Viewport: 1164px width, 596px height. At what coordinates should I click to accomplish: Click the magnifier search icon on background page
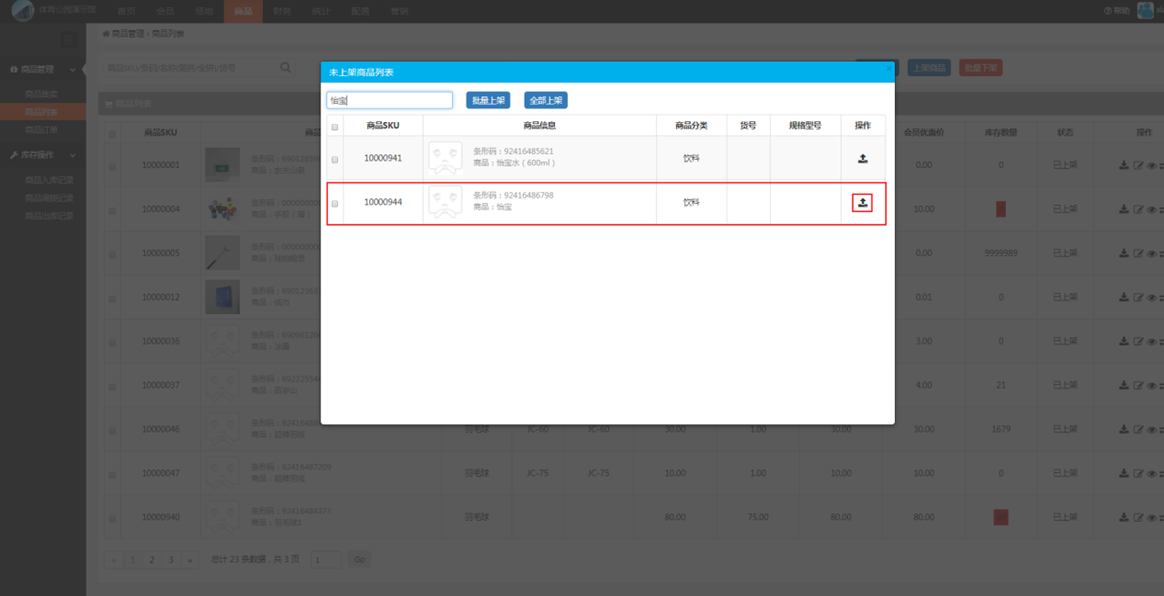285,68
